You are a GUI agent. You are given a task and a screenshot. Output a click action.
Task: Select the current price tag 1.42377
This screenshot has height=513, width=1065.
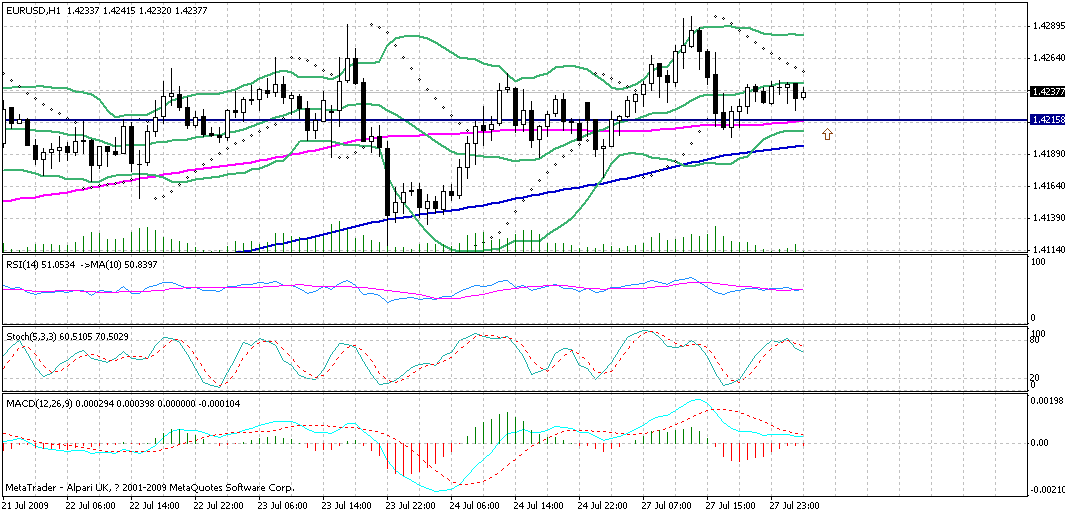[x=1045, y=91]
